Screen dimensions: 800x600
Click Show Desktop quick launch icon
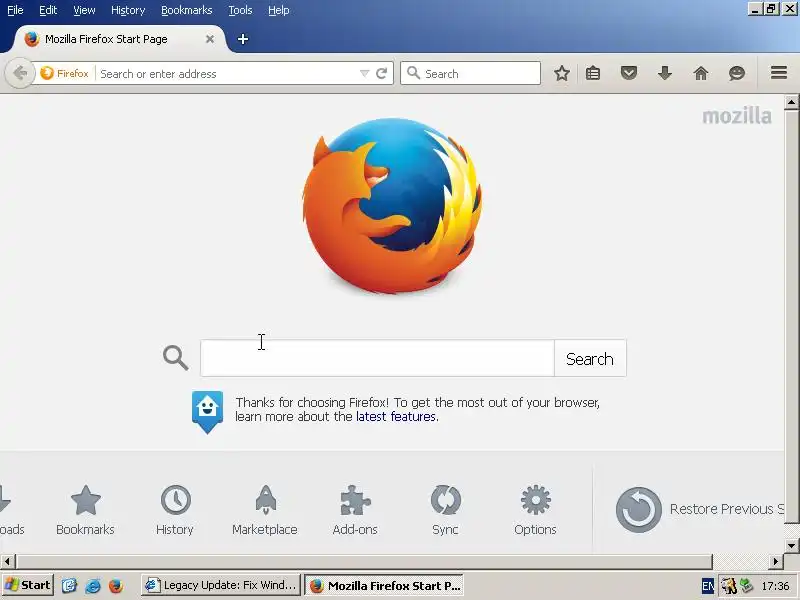pyautogui.click(x=69, y=585)
